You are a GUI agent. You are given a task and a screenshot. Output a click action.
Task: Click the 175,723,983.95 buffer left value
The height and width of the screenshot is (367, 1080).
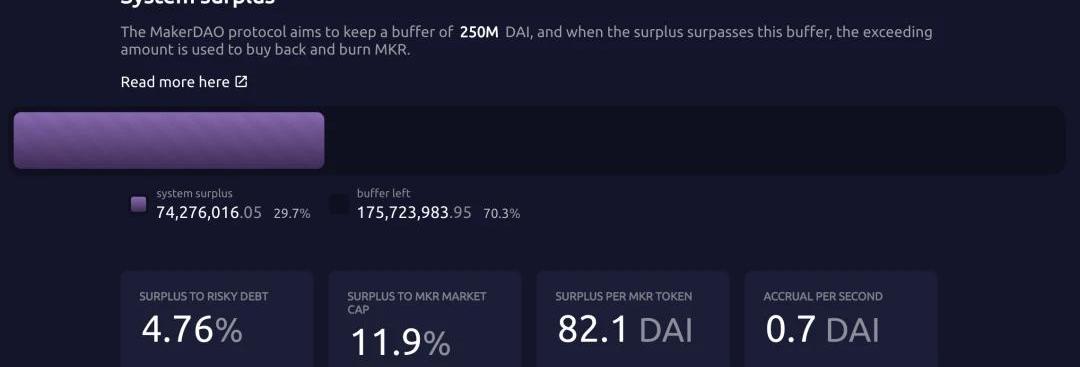(414, 213)
